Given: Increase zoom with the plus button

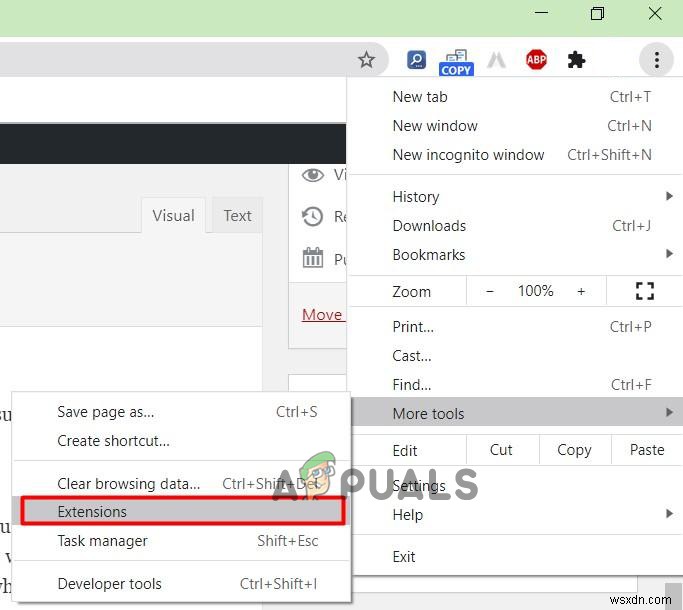Looking at the screenshot, I should [581, 291].
